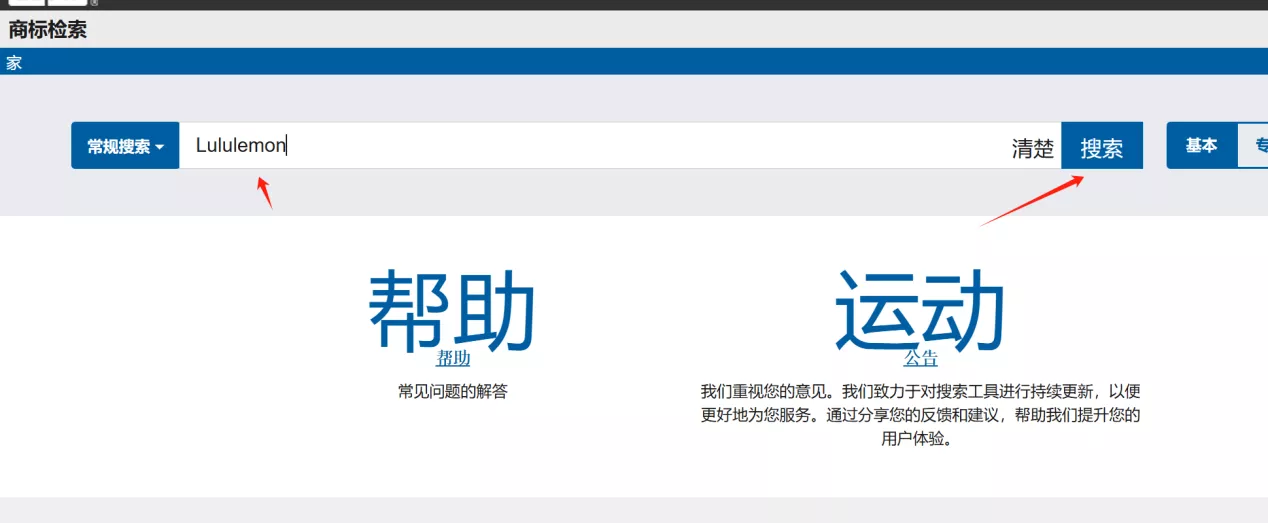Viewport: 1268px width, 523px height.
Task: Switch to the partially visible 专 mode
Action: [x=1254, y=146]
